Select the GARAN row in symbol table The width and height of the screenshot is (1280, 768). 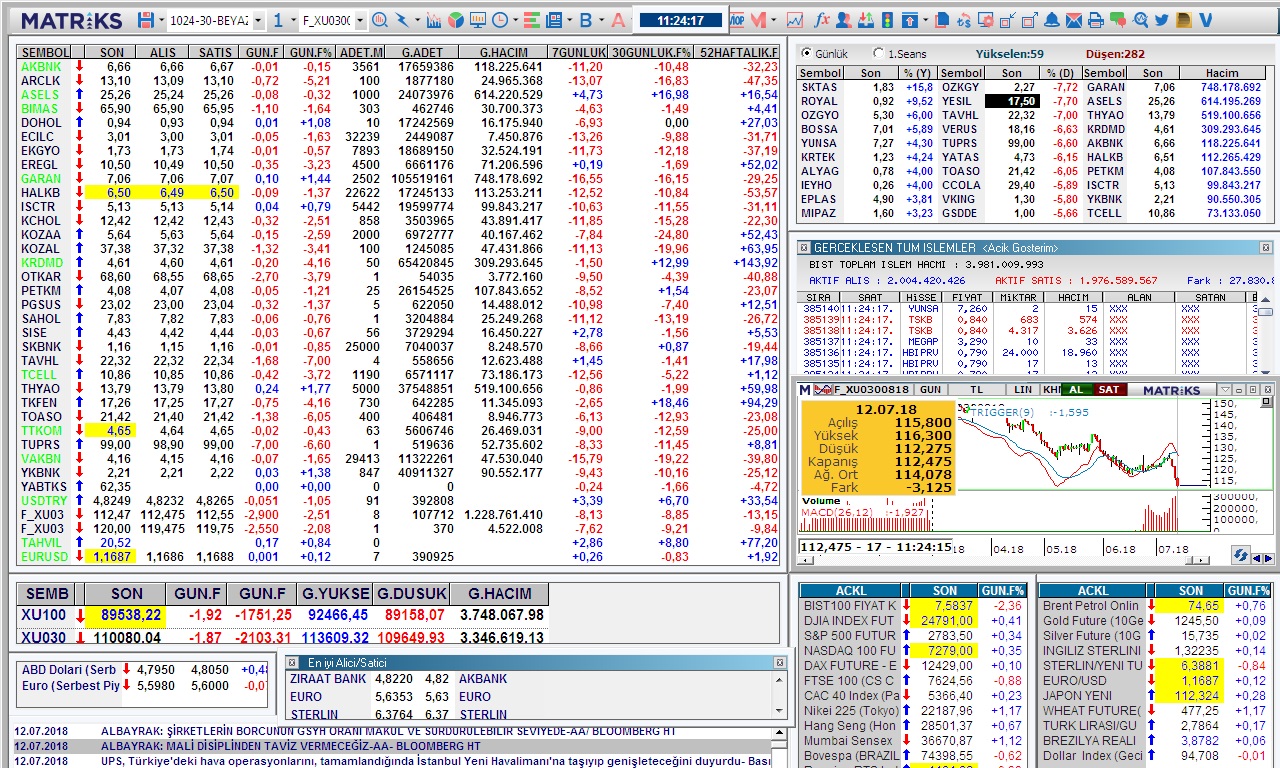(x=399, y=178)
